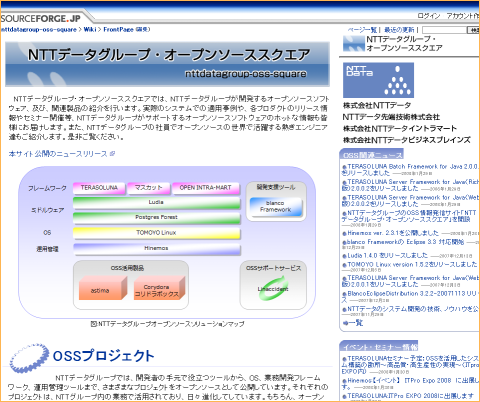480x402 pixels.
Task: Click the Ludia middleware bar
Action: click(156, 203)
